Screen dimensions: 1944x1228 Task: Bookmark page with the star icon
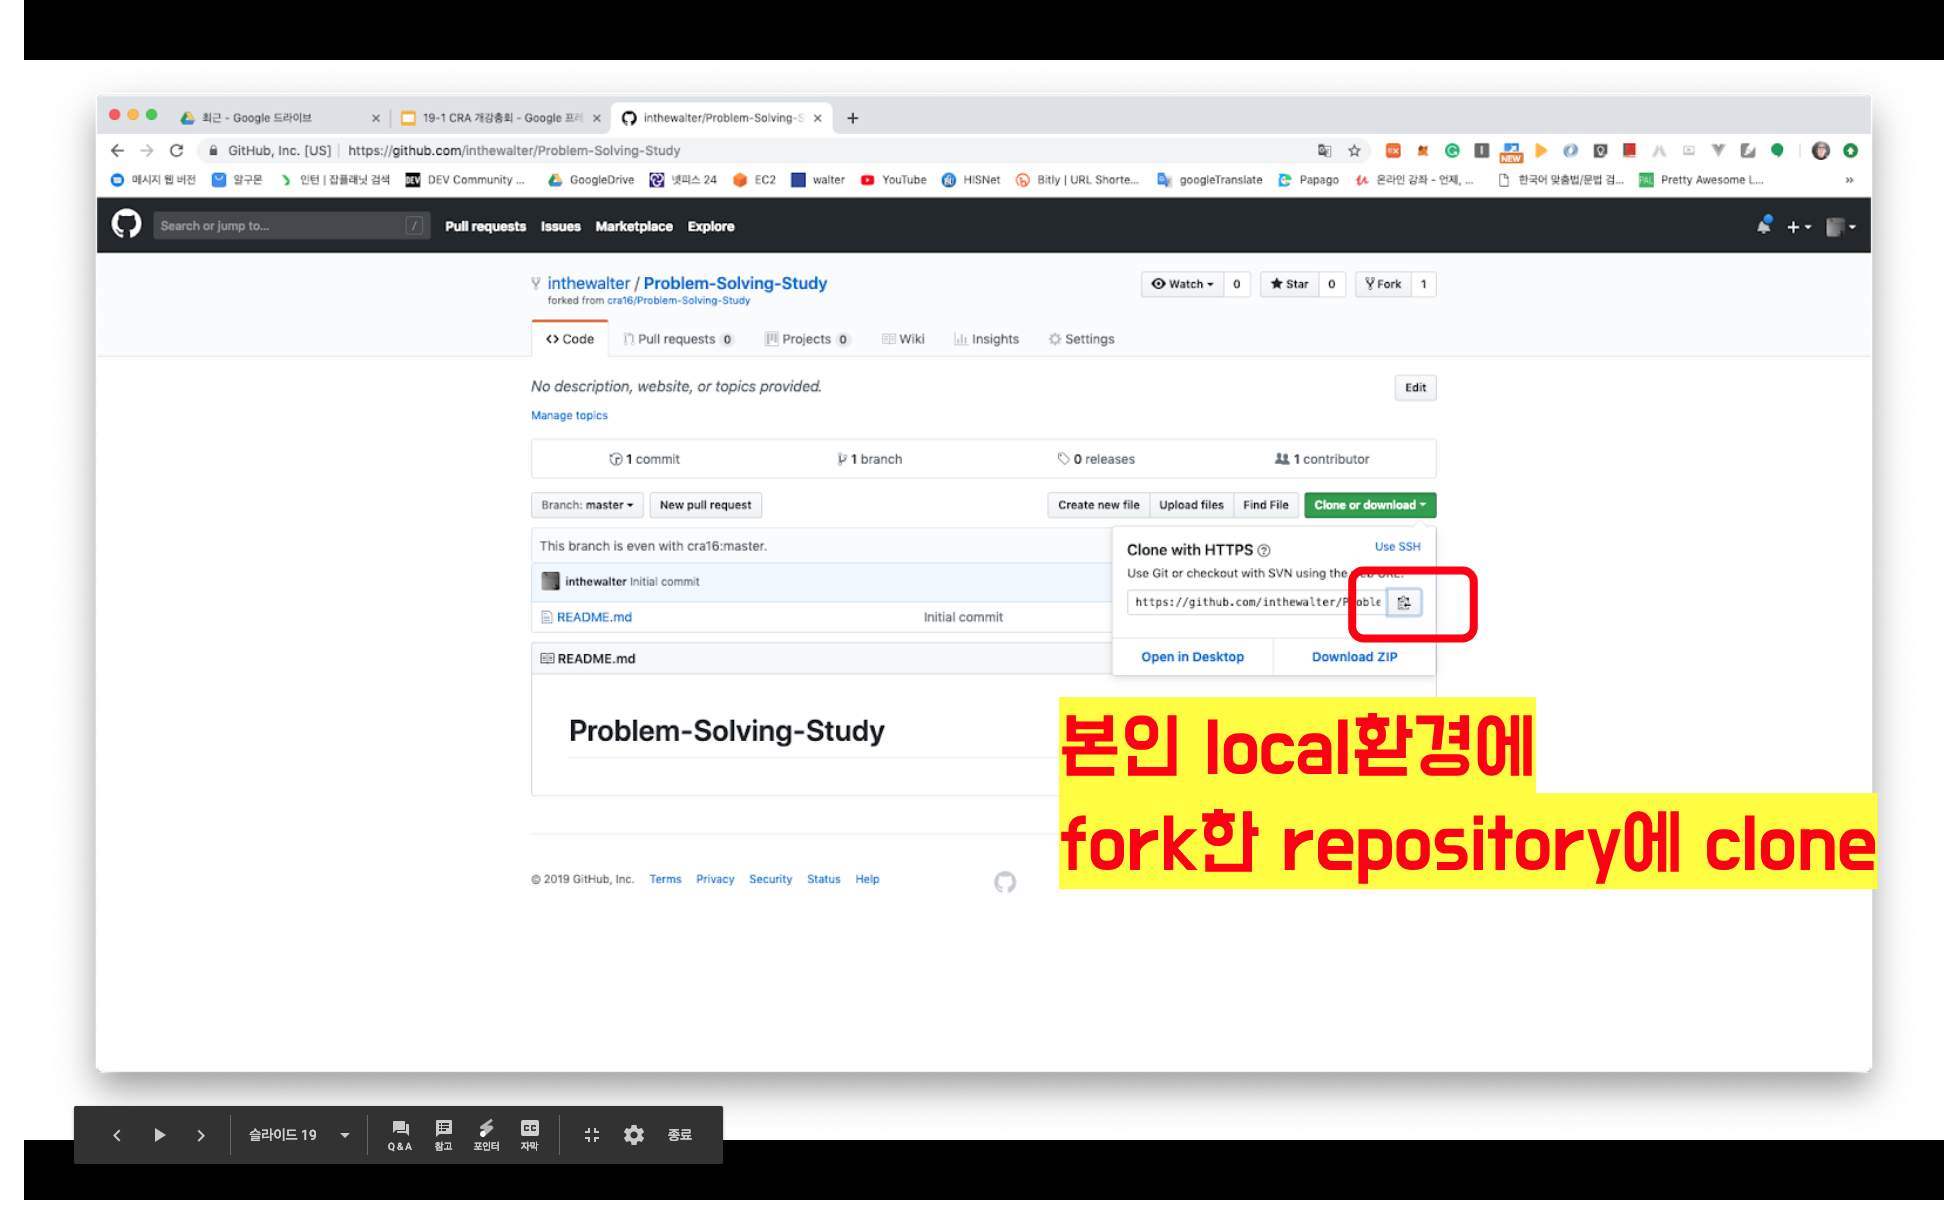tap(1354, 150)
